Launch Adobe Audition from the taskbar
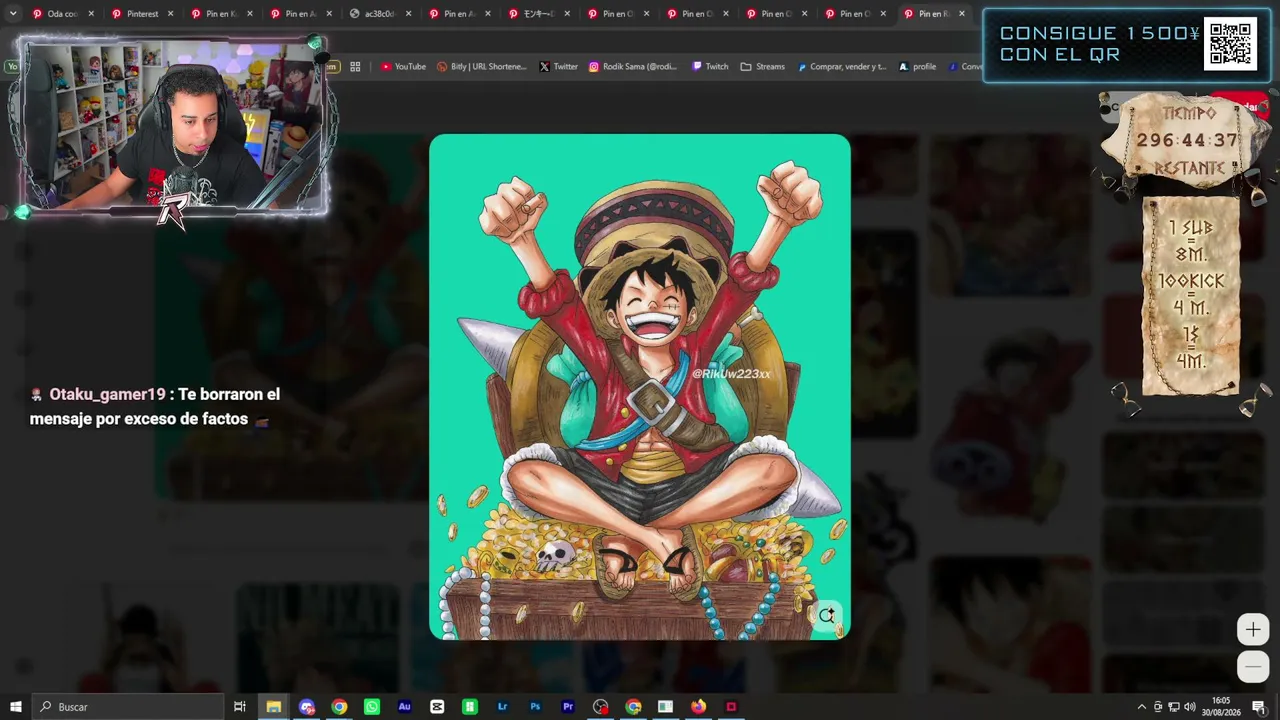The width and height of the screenshot is (1280, 720). point(404,707)
